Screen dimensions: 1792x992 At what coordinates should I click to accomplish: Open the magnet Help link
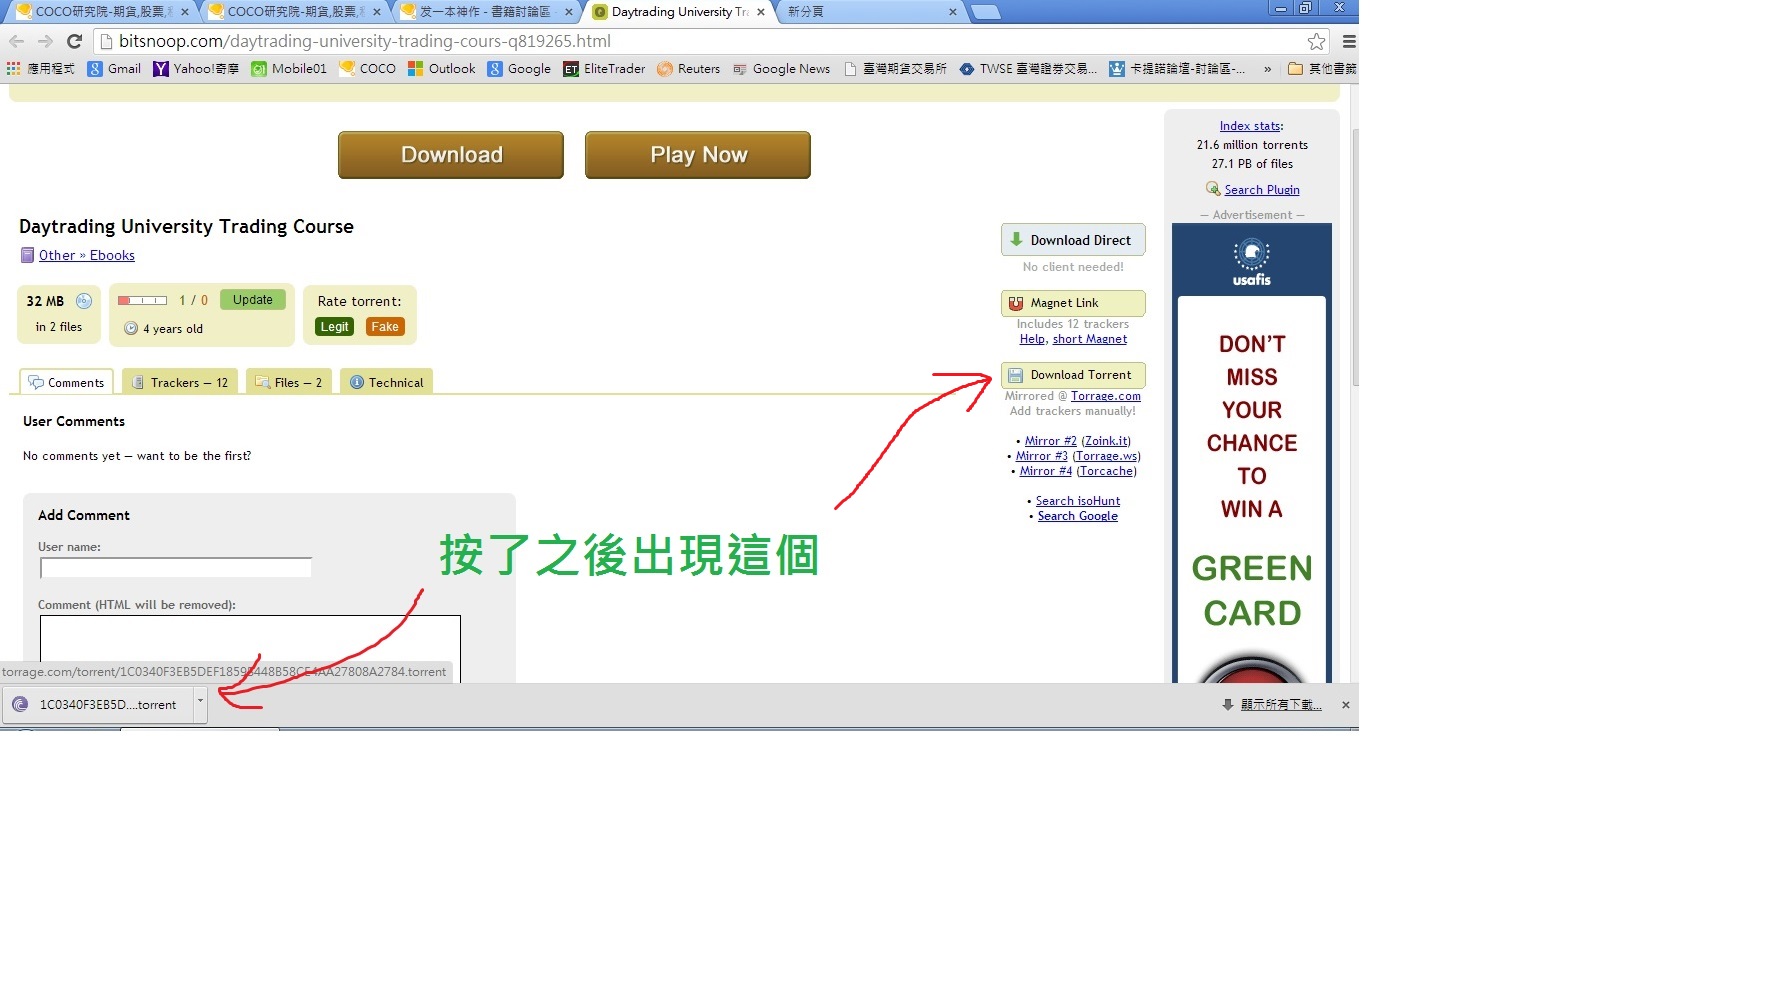point(1032,339)
